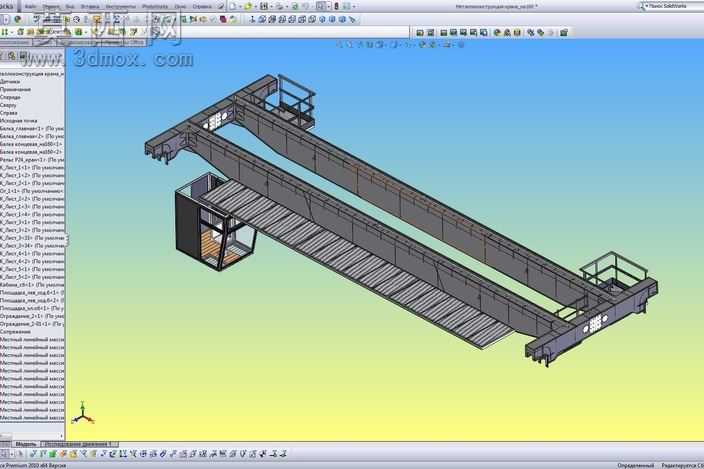
Task: Click the Select cursor tool icon
Action: click(x=321, y=6)
